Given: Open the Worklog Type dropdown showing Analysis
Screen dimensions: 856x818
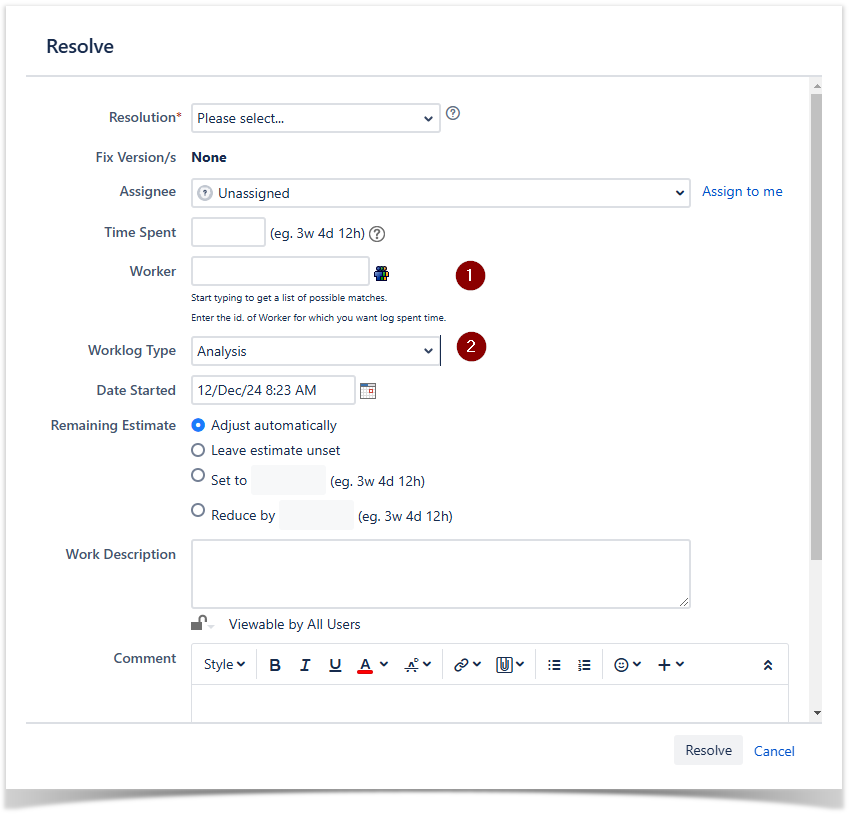Looking at the screenshot, I should click(x=315, y=351).
